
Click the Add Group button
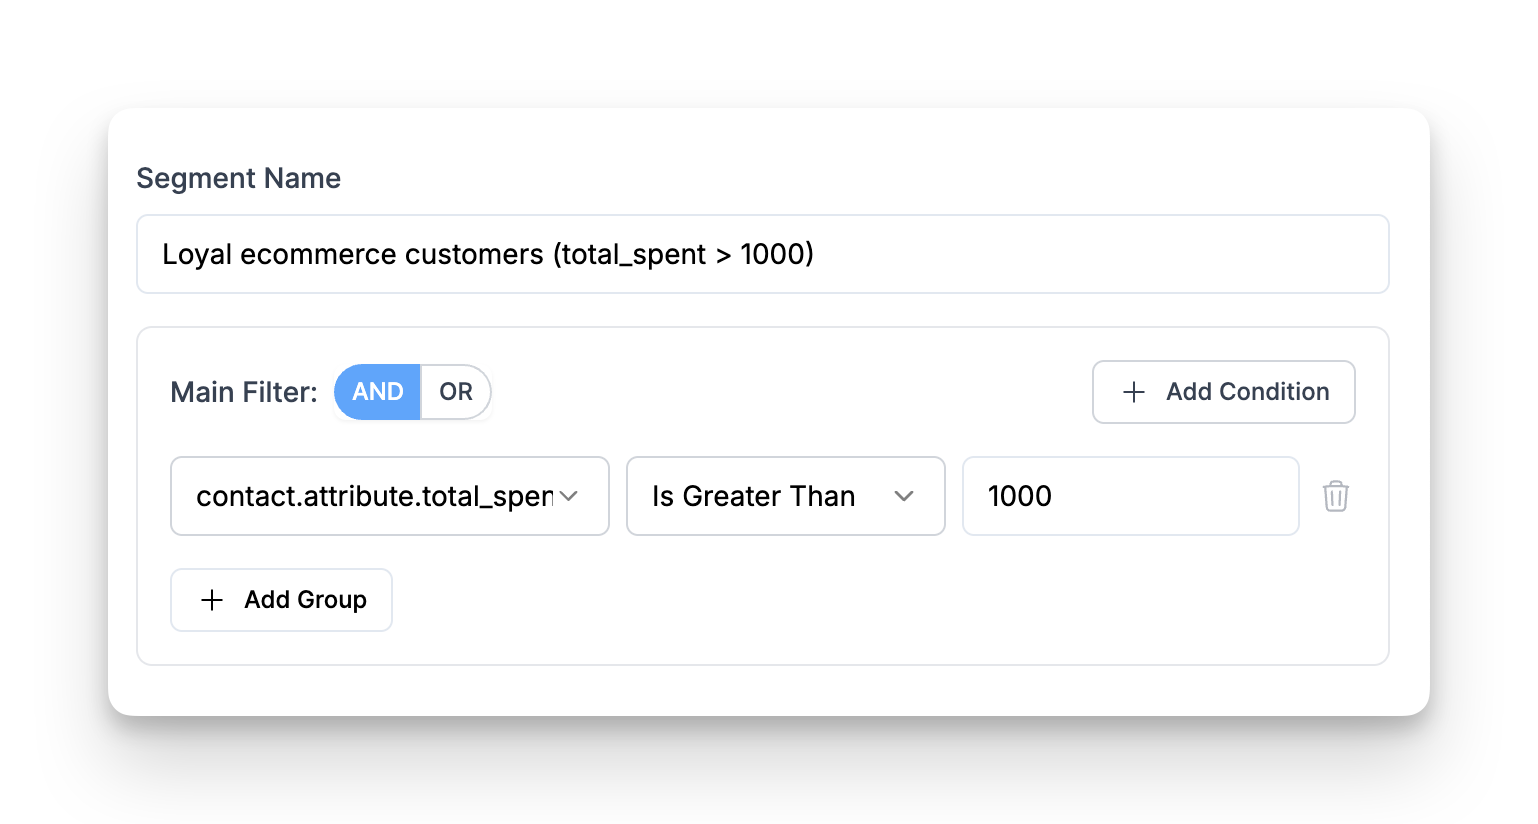tap(281, 600)
